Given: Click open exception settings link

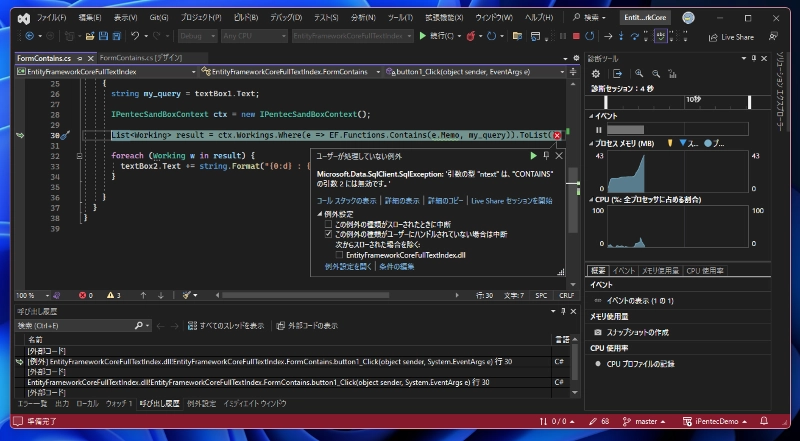Looking at the screenshot, I should point(348,266).
